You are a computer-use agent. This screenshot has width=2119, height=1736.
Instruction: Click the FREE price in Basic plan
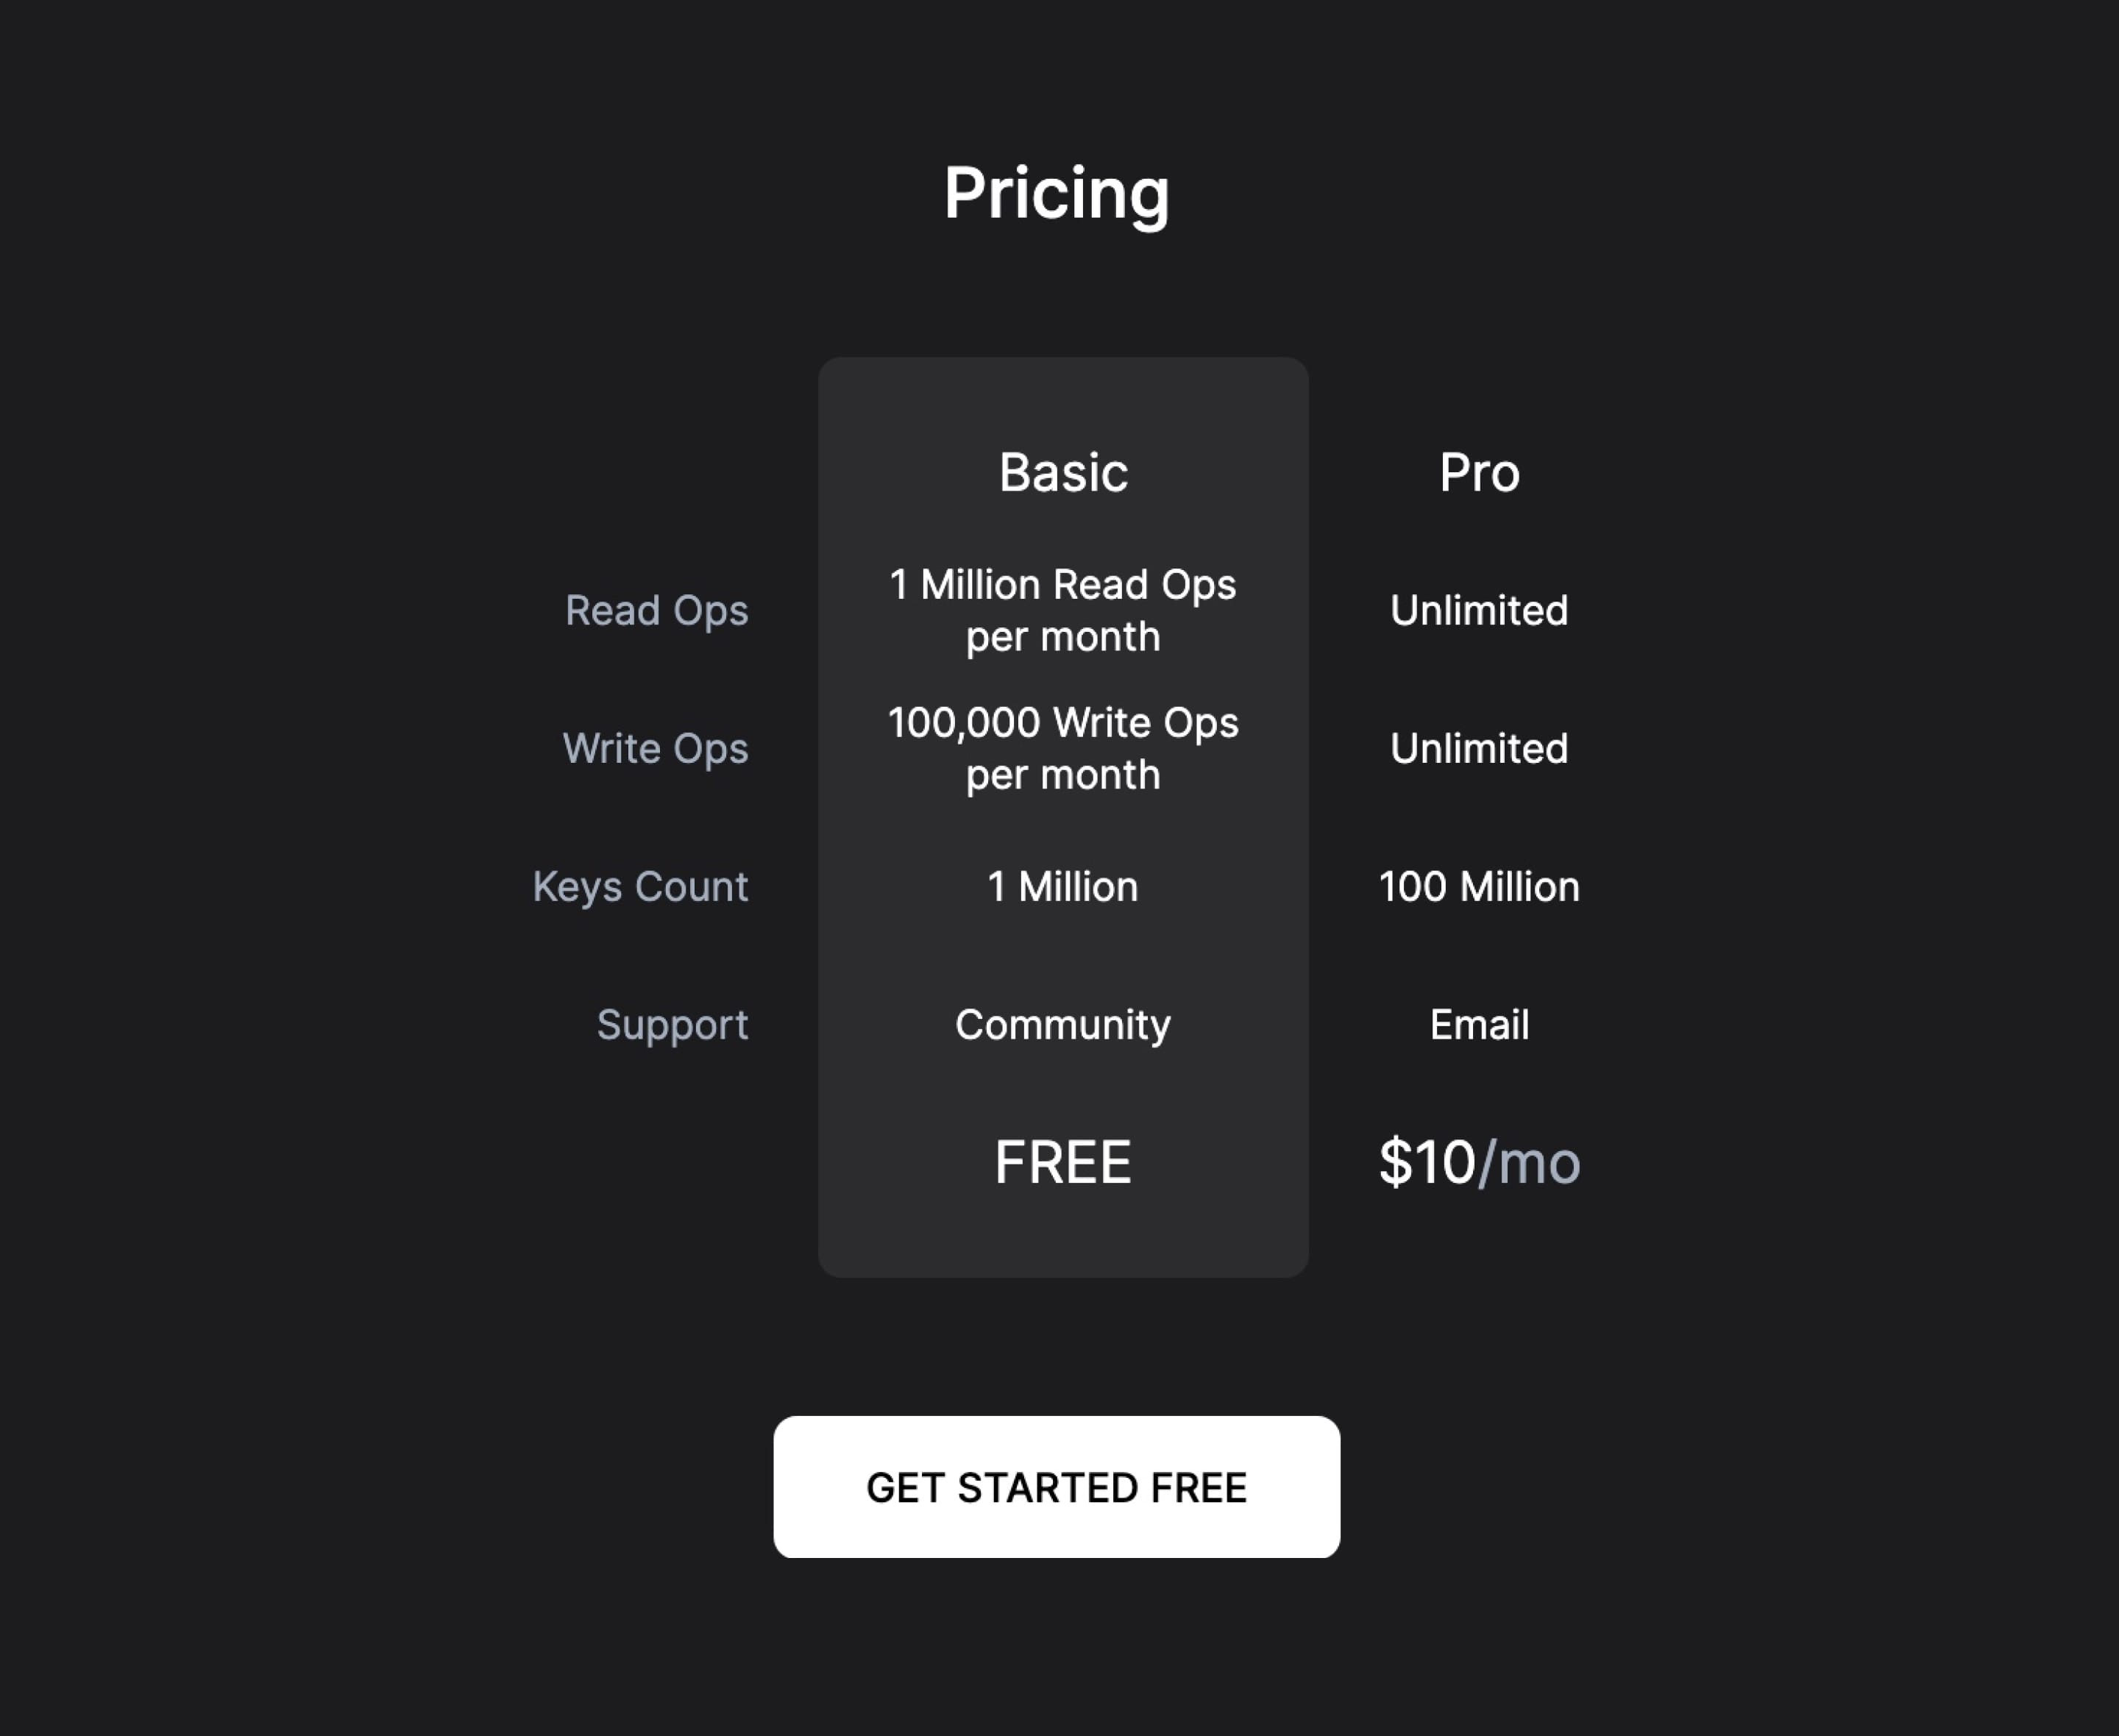click(x=1063, y=1162)
